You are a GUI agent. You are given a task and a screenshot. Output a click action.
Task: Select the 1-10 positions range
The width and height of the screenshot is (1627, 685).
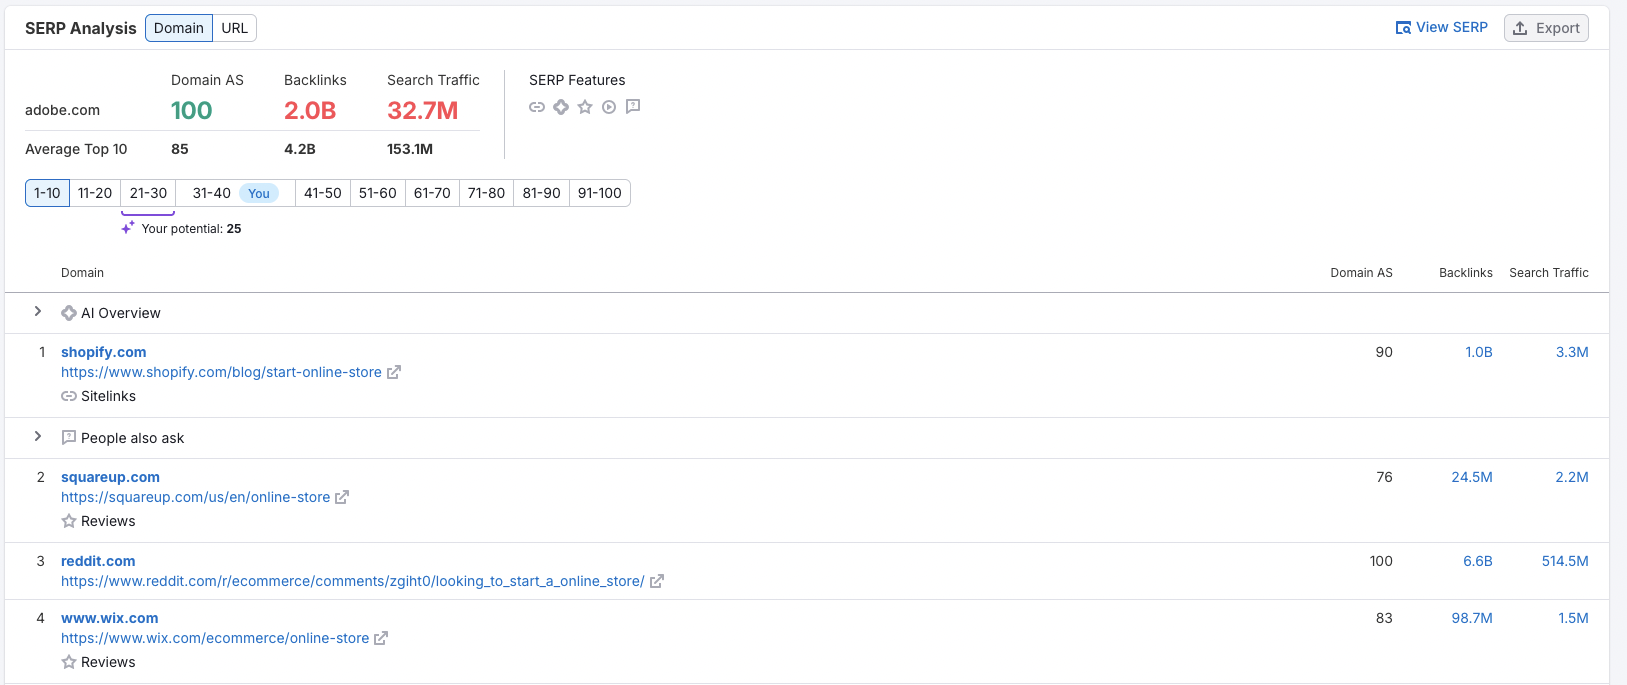click(x=47, y=193)
